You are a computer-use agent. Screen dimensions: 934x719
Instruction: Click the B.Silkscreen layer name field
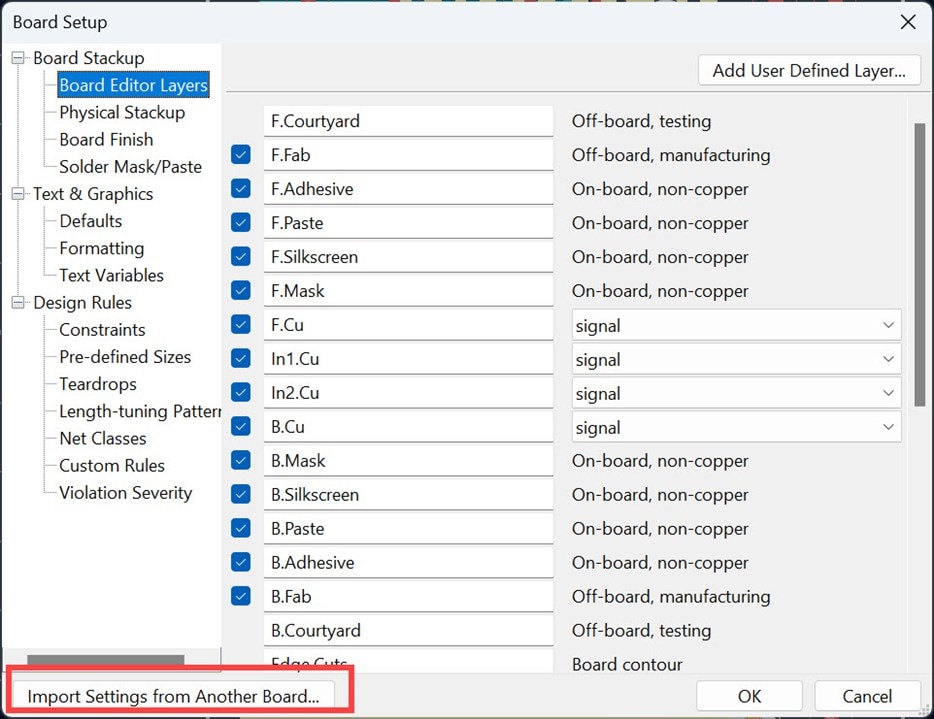[408, 494]
